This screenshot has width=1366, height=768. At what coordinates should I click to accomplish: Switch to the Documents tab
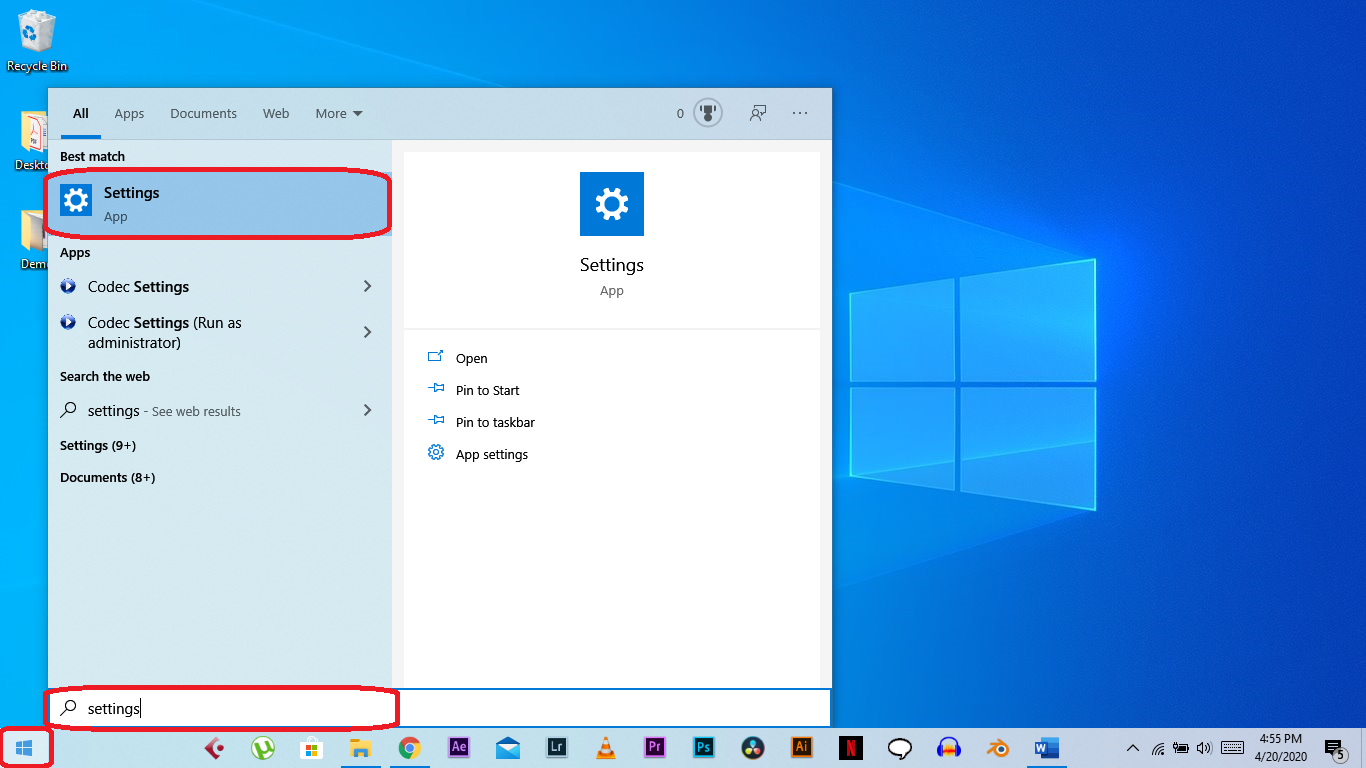click(x=203, y=114)
